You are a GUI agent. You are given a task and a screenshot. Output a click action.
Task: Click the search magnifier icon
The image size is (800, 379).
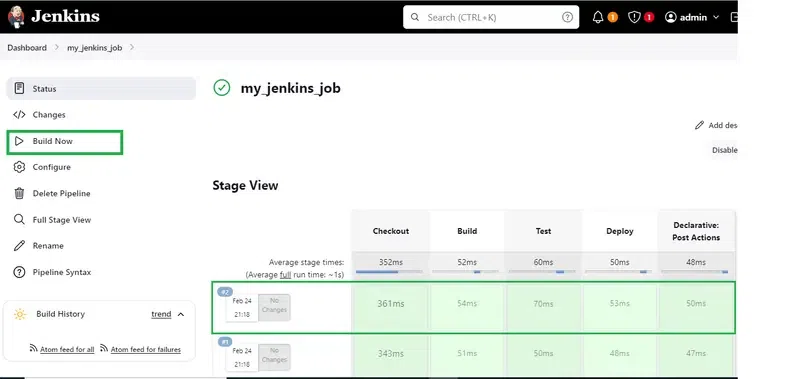pos(415,17)
